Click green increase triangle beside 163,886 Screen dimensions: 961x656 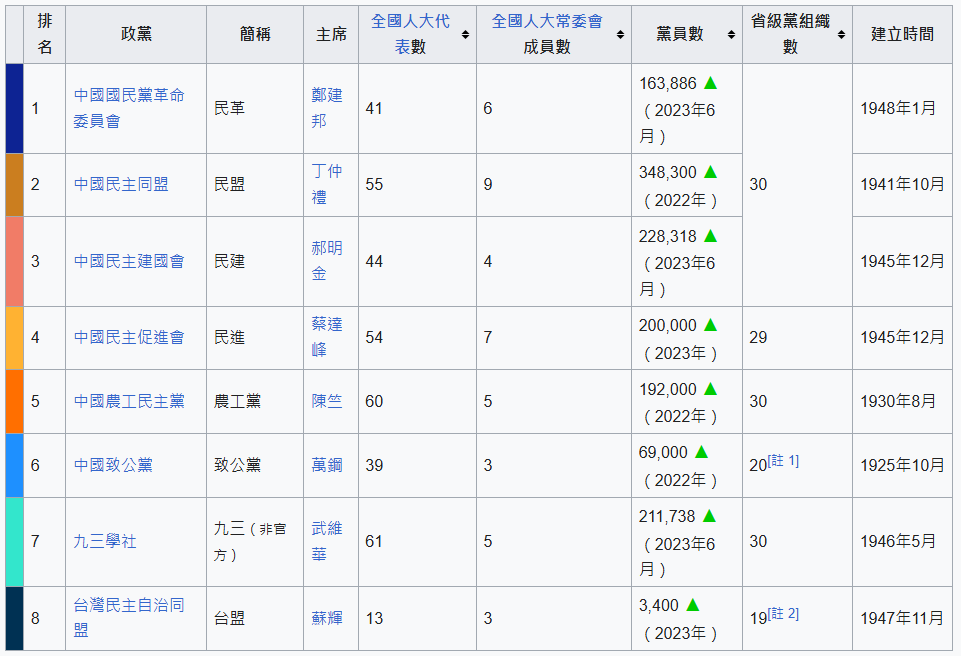click(x=710, y=83)
